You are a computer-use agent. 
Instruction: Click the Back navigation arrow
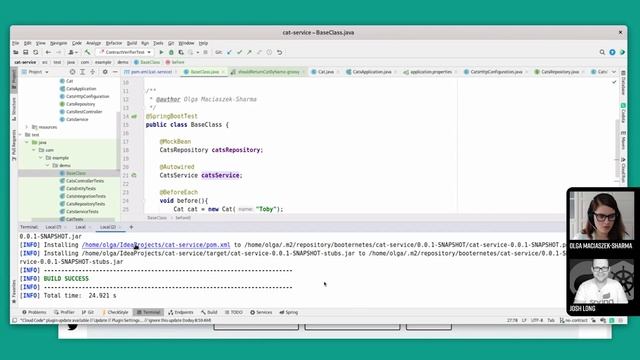[48, 52]
